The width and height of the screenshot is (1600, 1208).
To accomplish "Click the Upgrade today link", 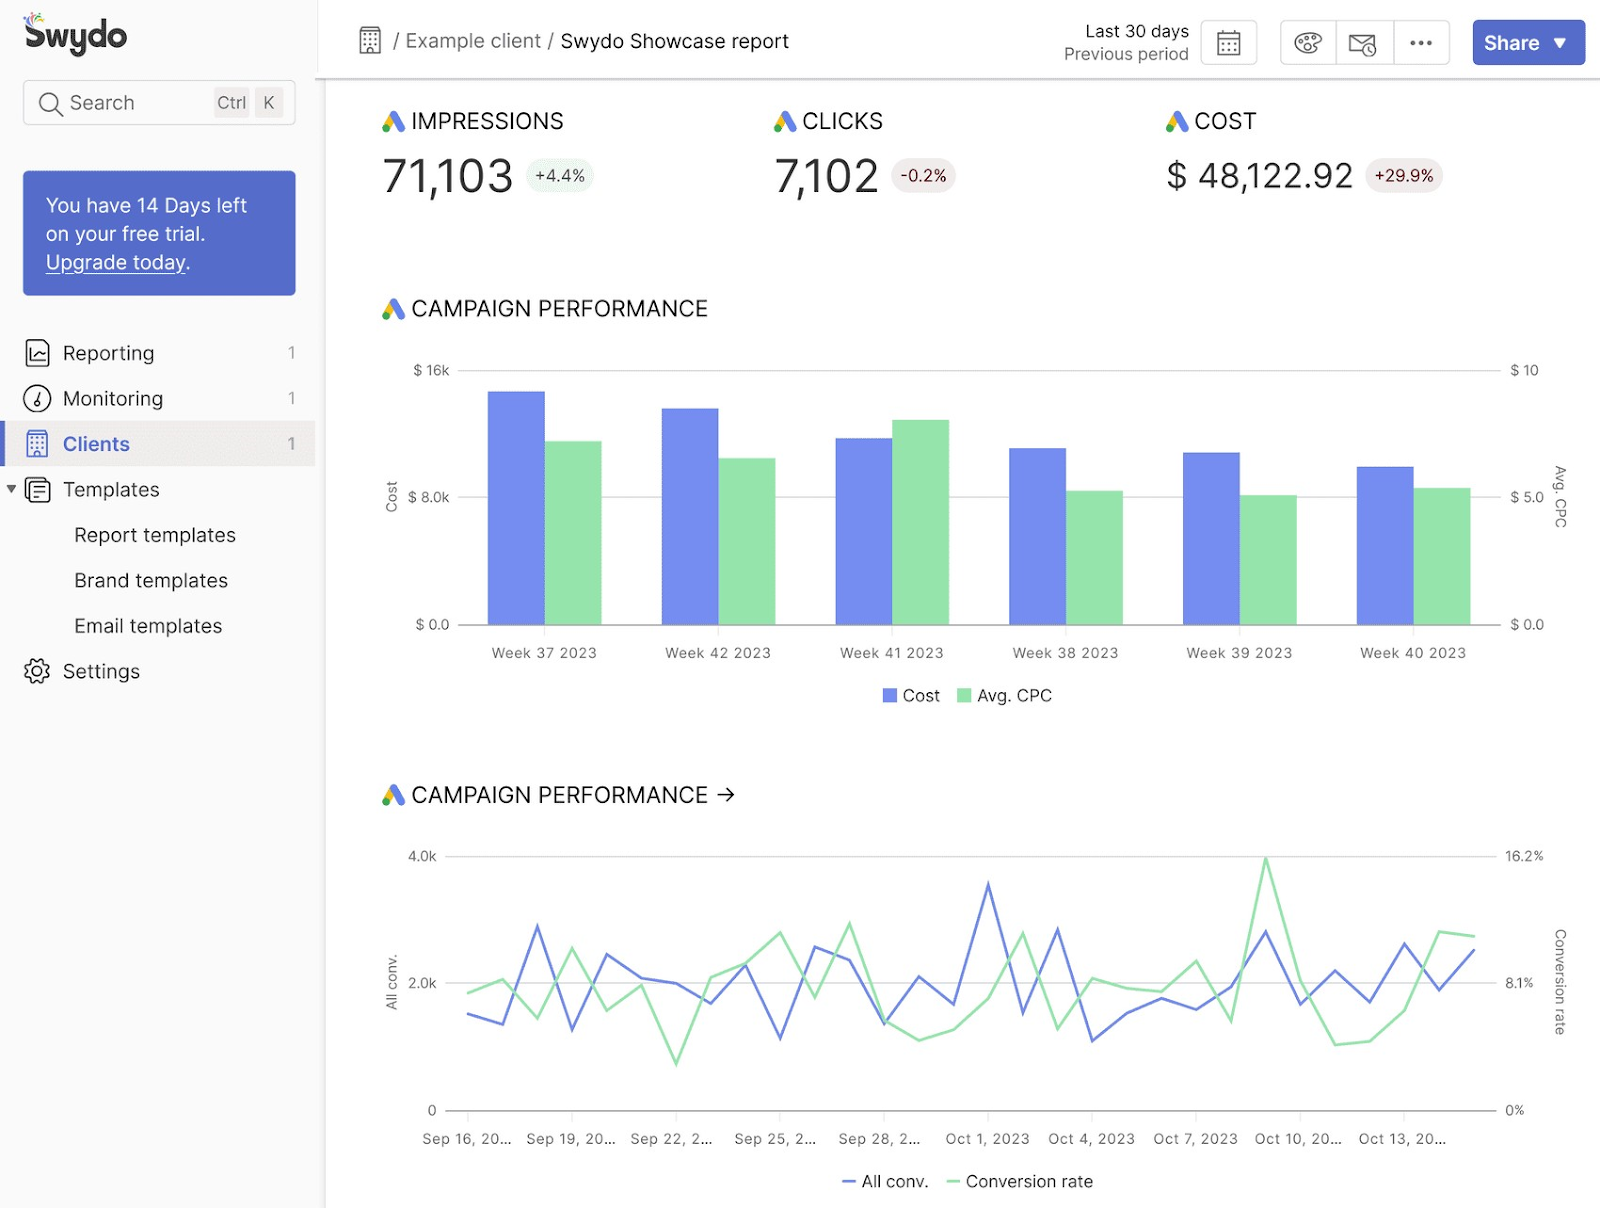I will tap(115, 262).
